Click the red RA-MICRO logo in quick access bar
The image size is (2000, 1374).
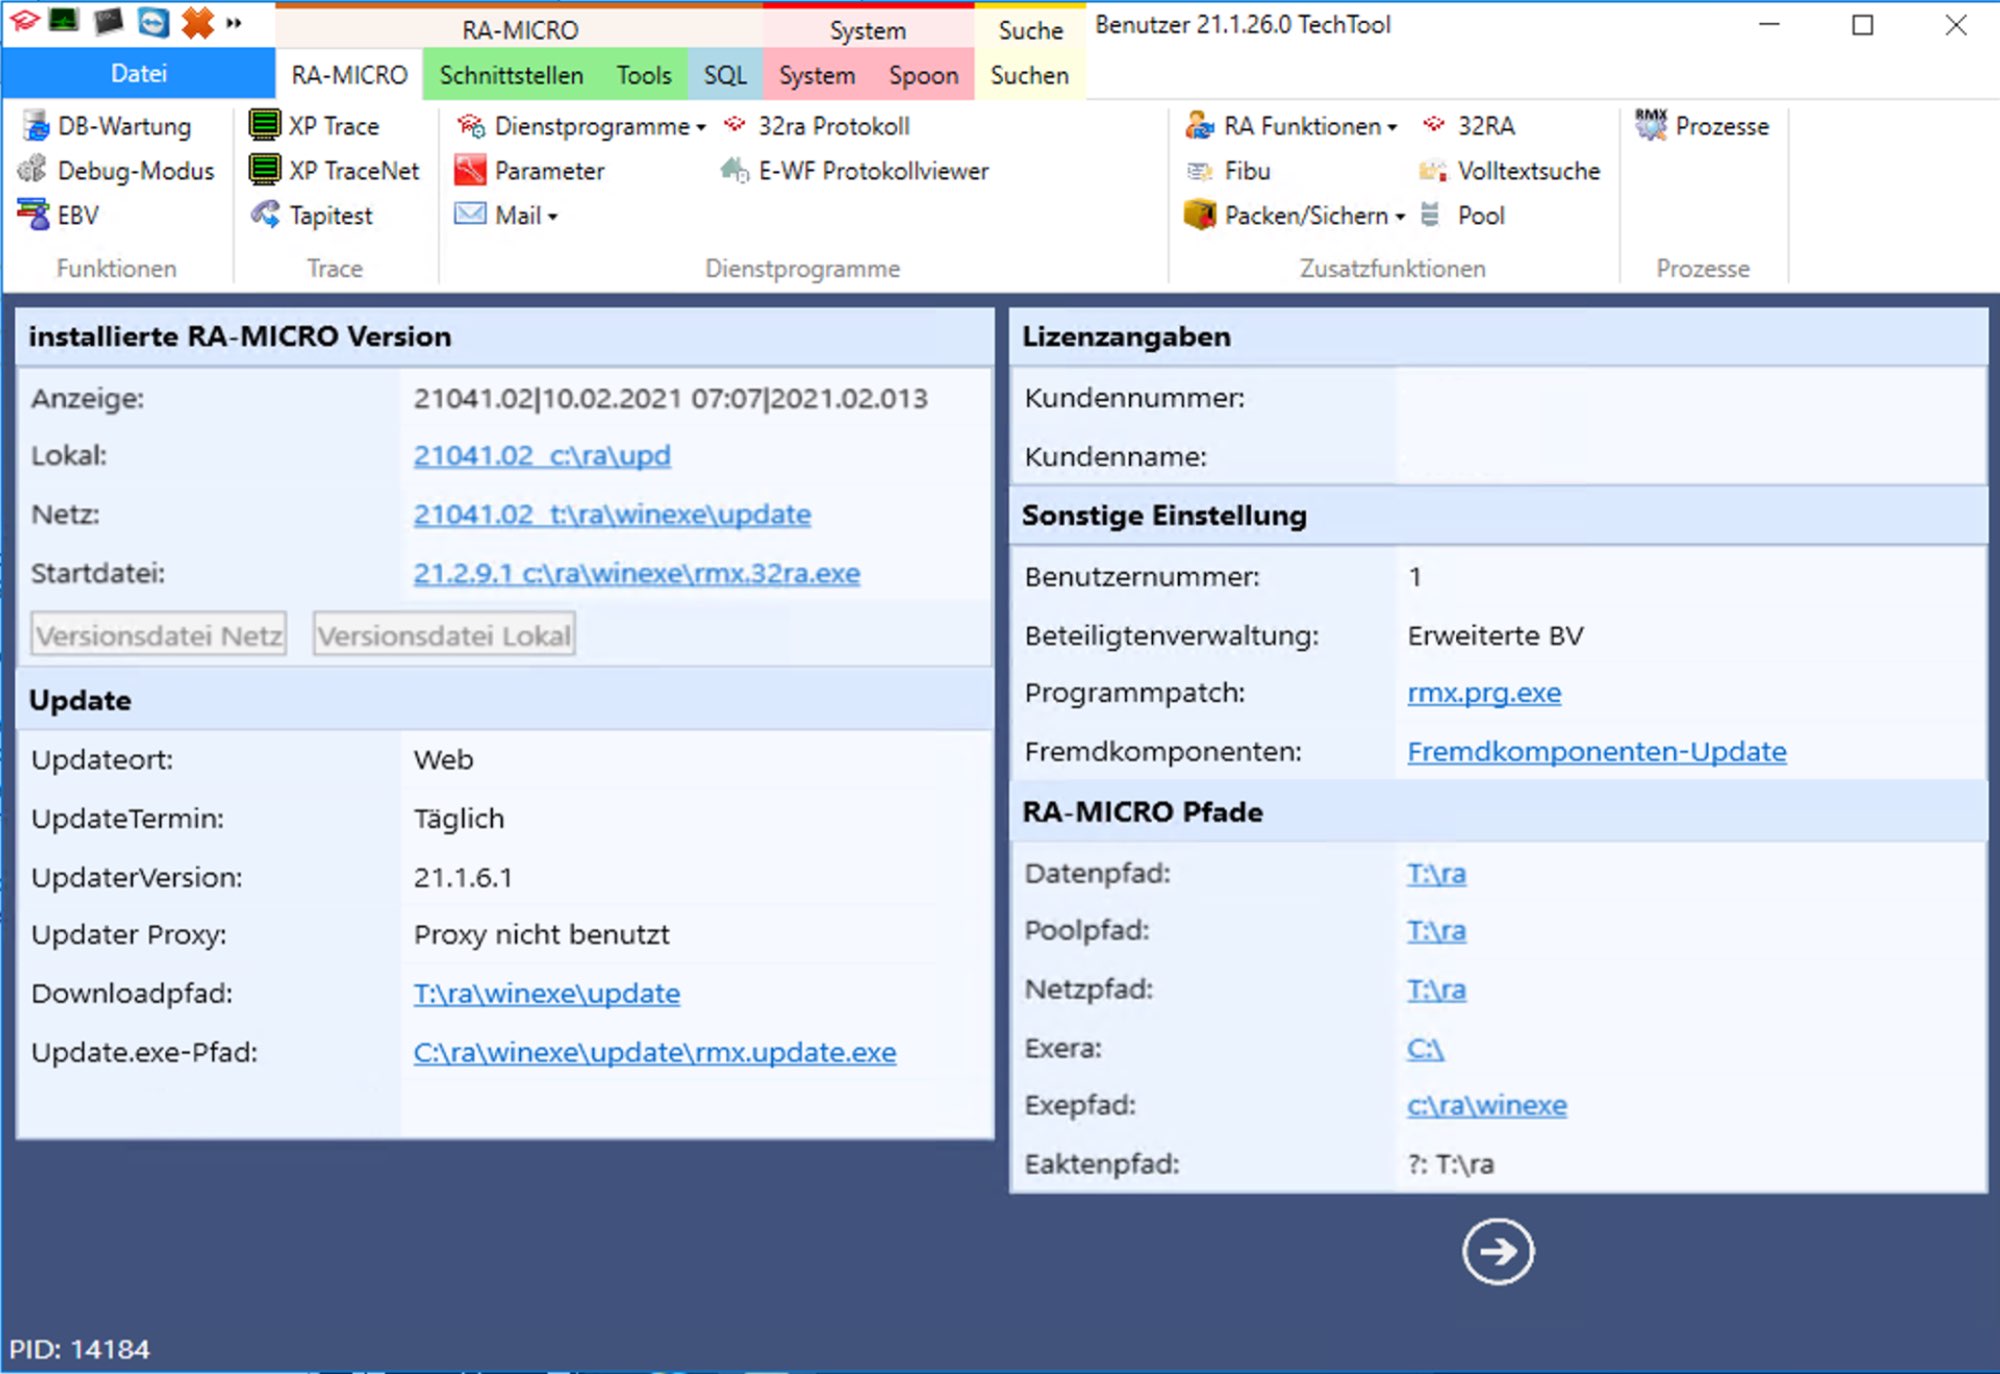click(24, 21)
